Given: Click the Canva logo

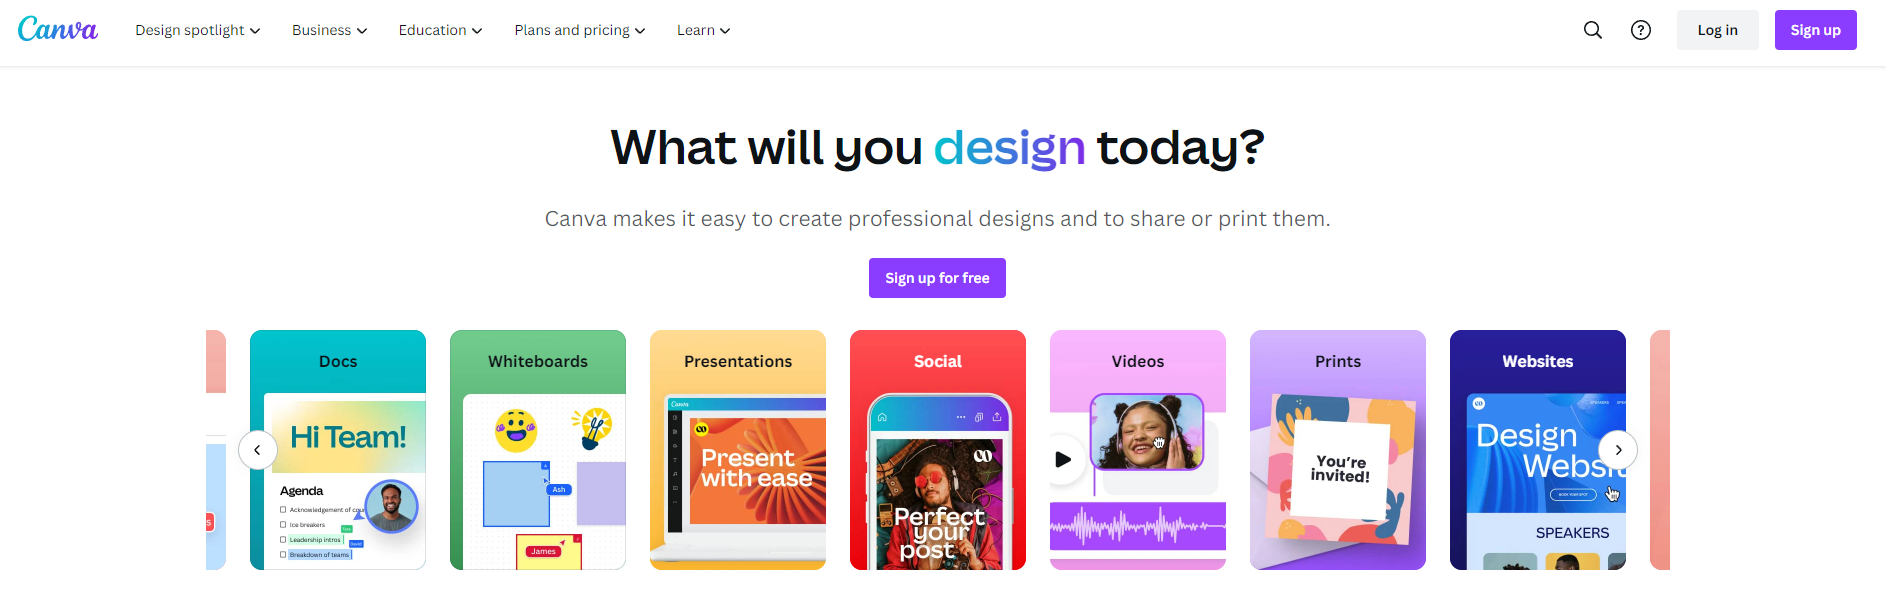Looking at the screenshot, I should pyautogui.click(x=58, y=30).
